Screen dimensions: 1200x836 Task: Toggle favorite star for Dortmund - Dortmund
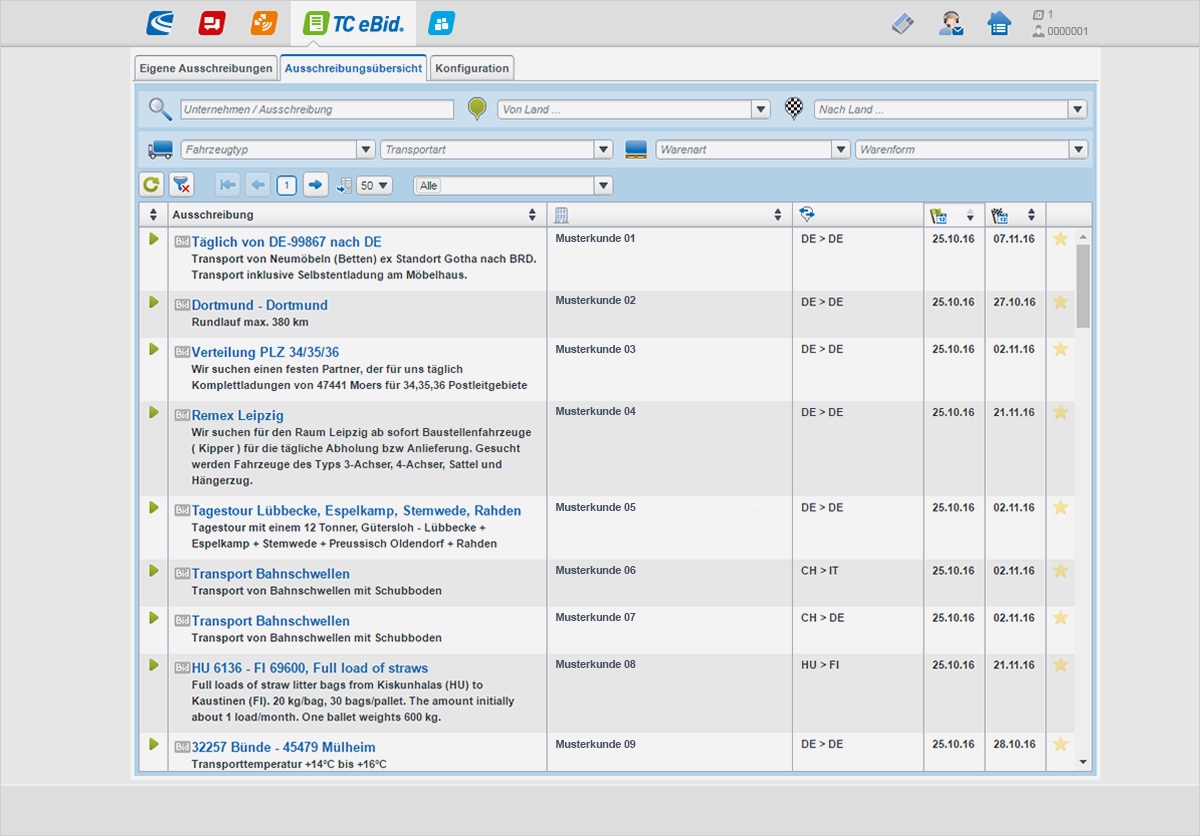1061,302
